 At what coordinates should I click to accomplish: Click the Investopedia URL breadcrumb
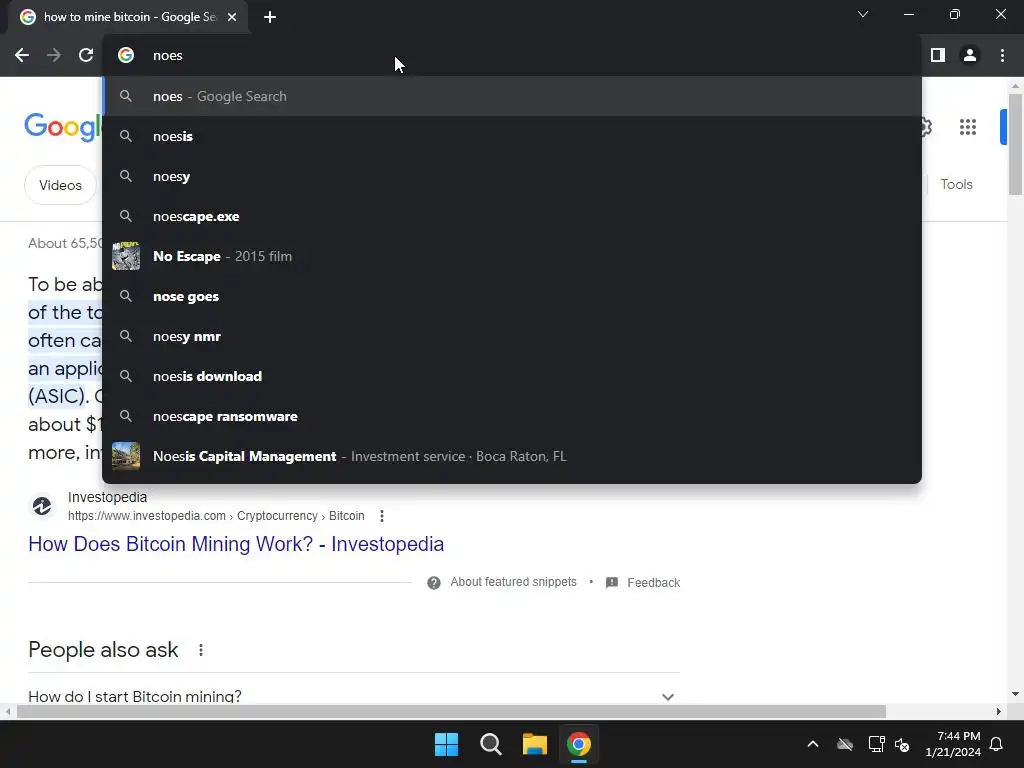pyautogui.click(x=216, y=516)
